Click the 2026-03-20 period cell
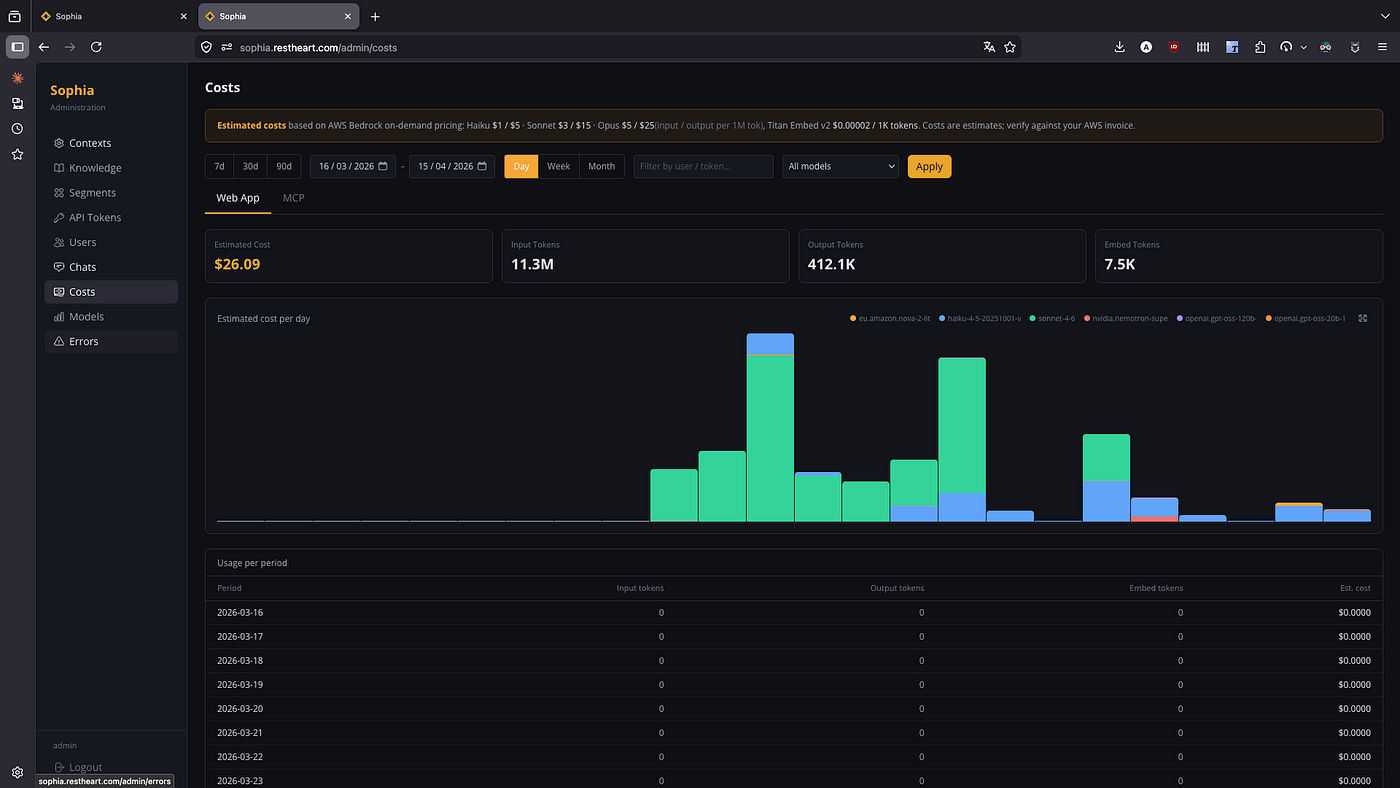Image resolution: width=1400 pixels, height=788 pixels. point(240,708)
